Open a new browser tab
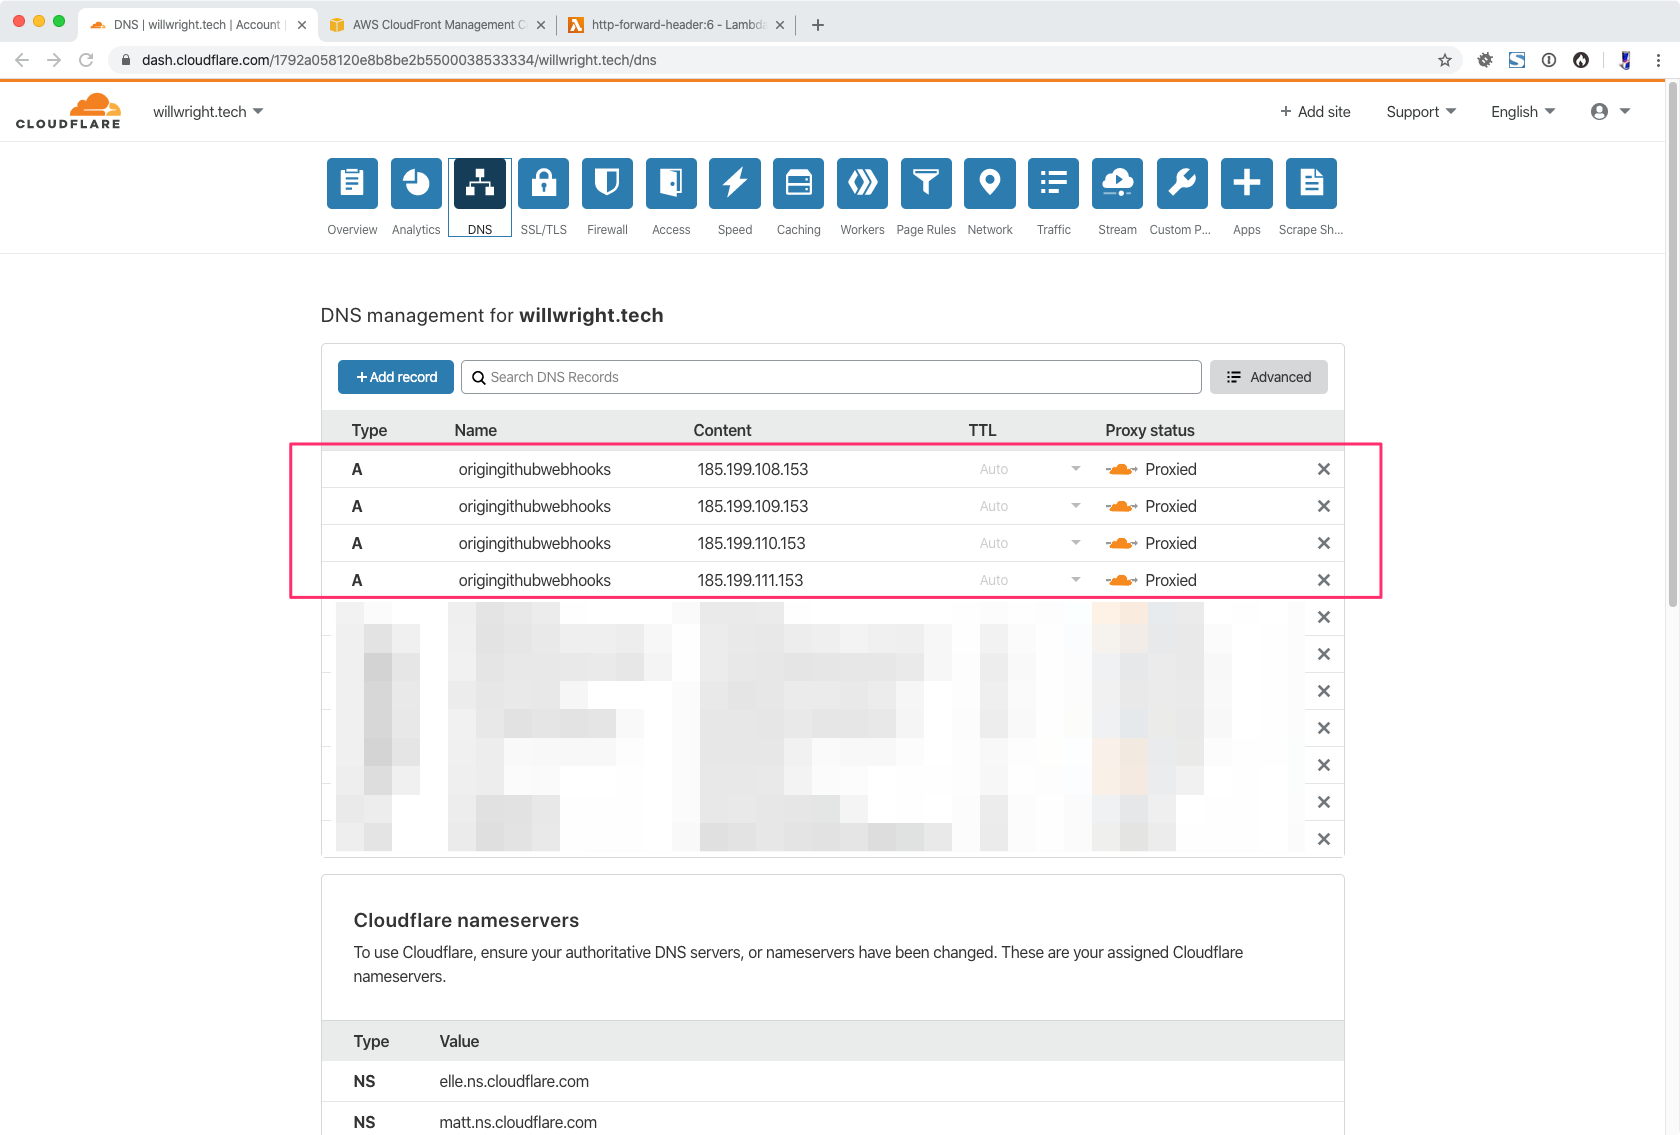Image resolution: width=1680 pixels, height=1135 pixels. [818, 25]
